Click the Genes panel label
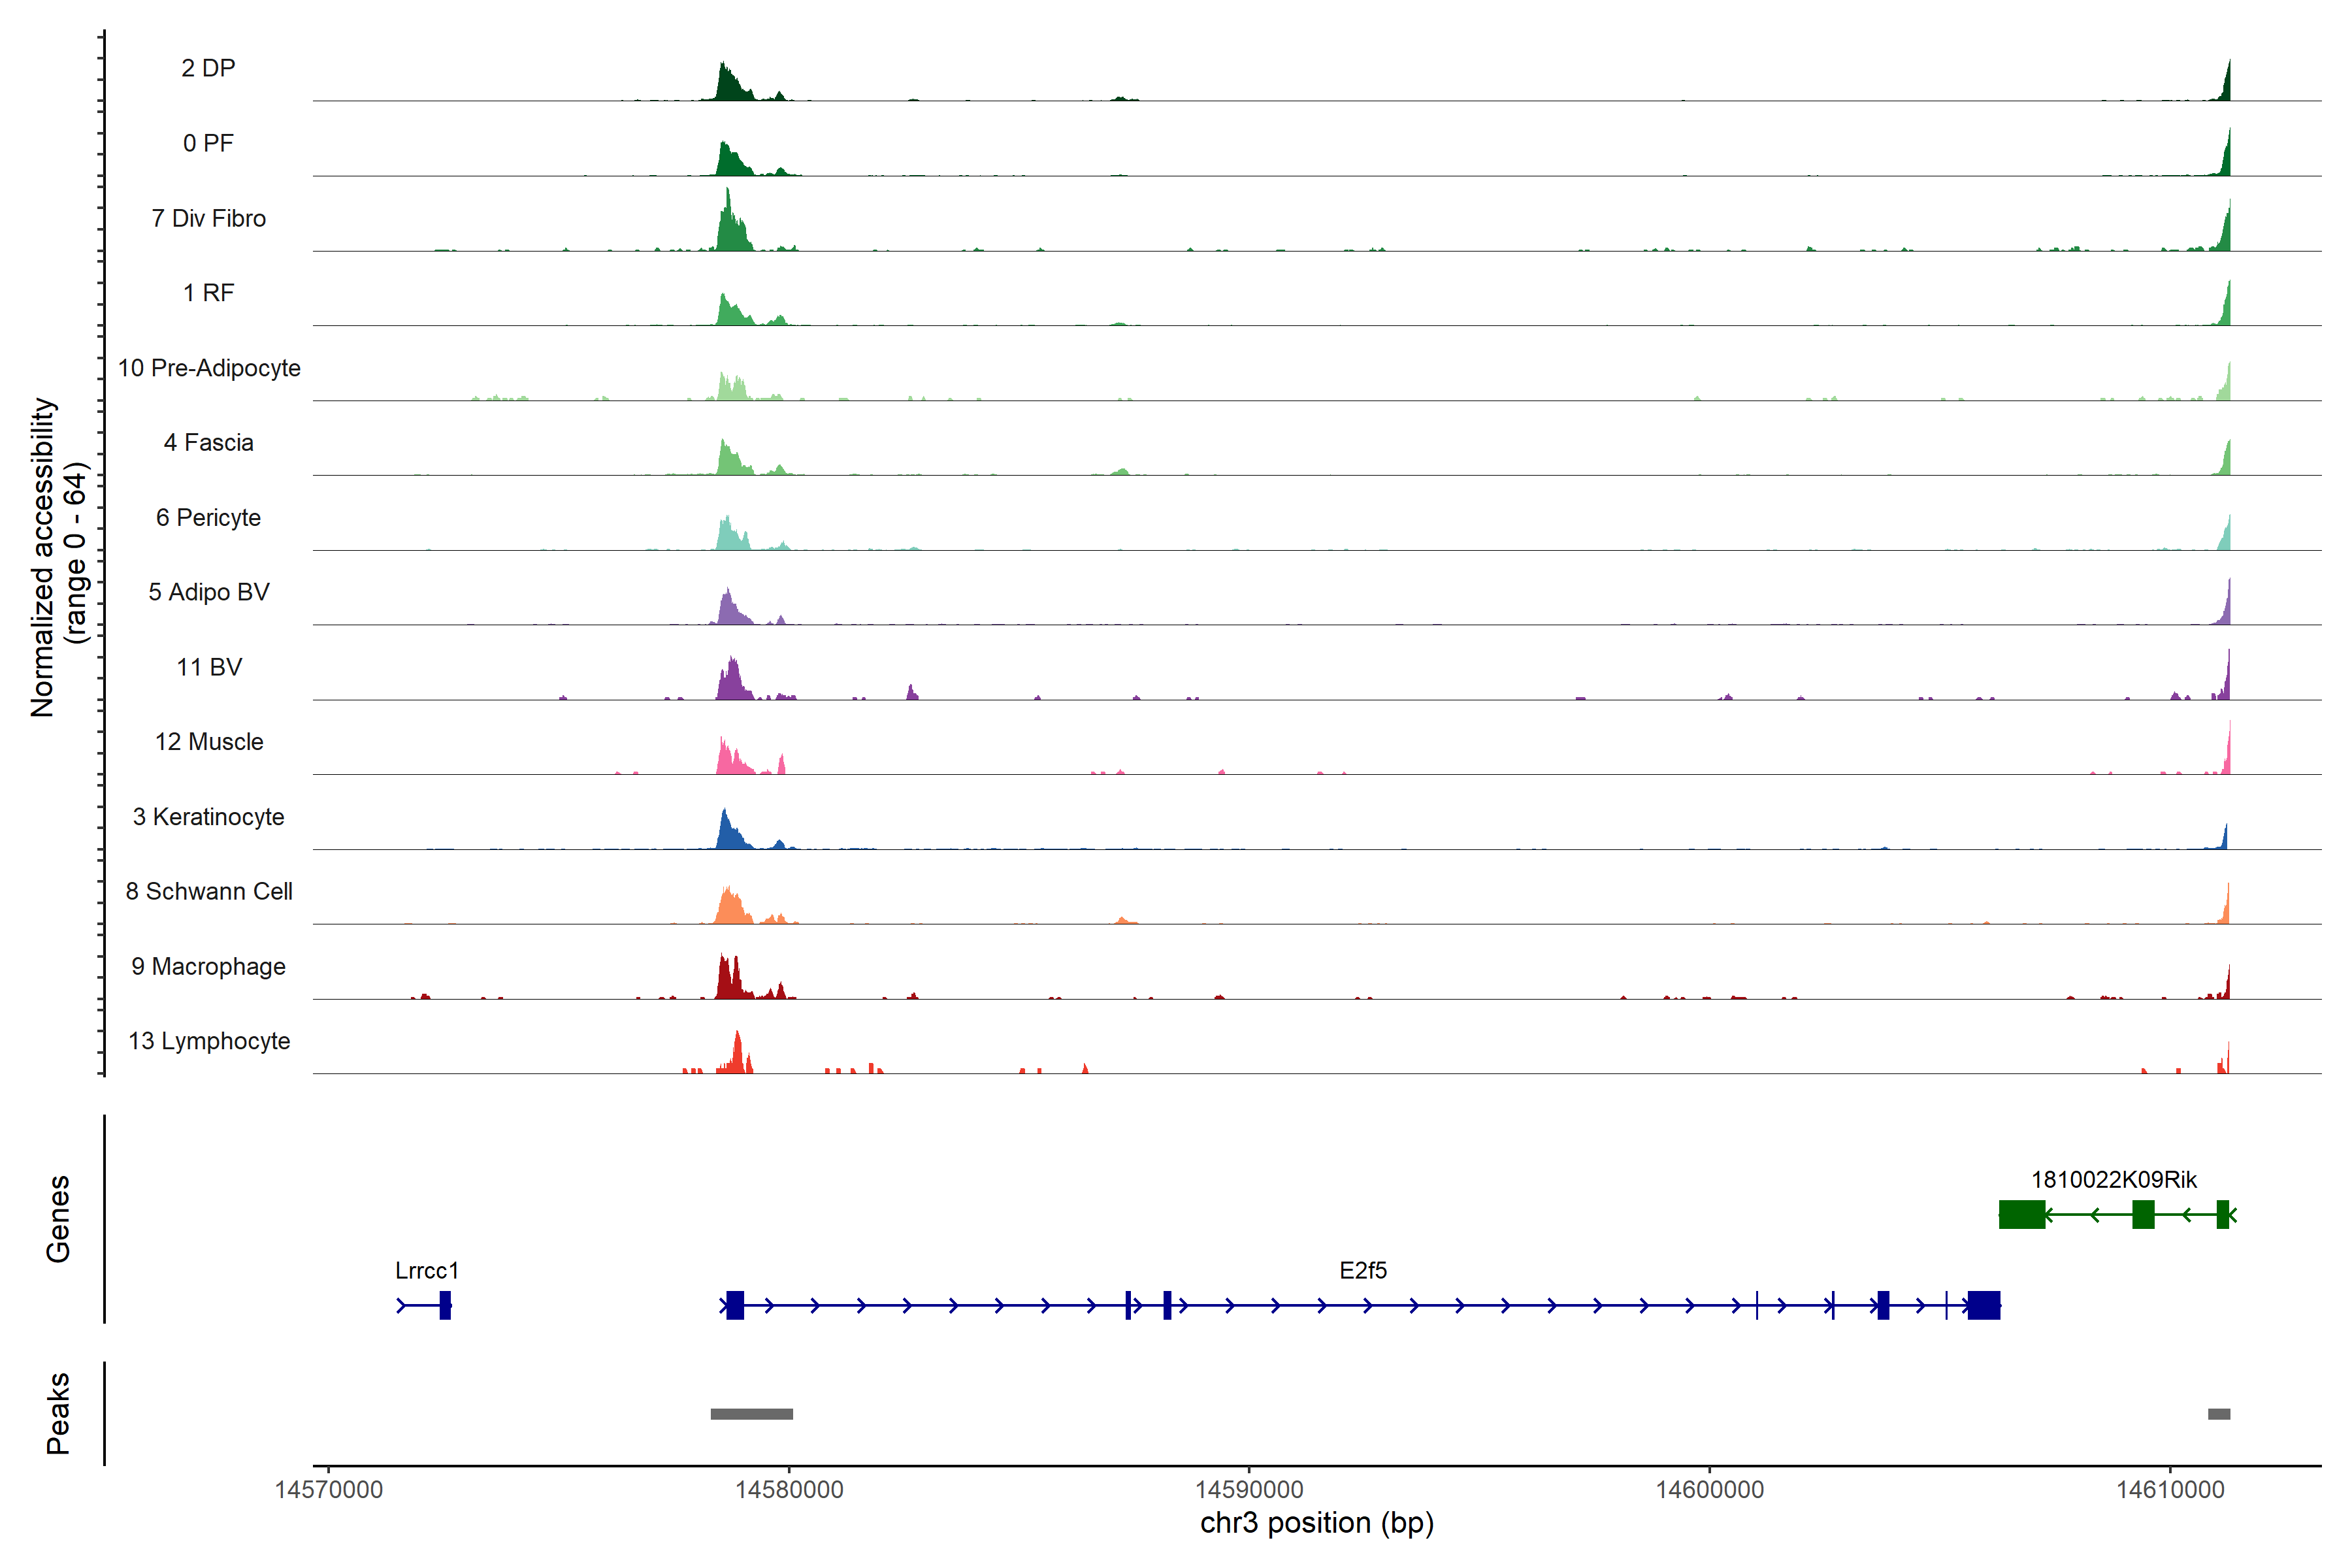Screen dimensions: 2352x1568 click(58, 1218)
